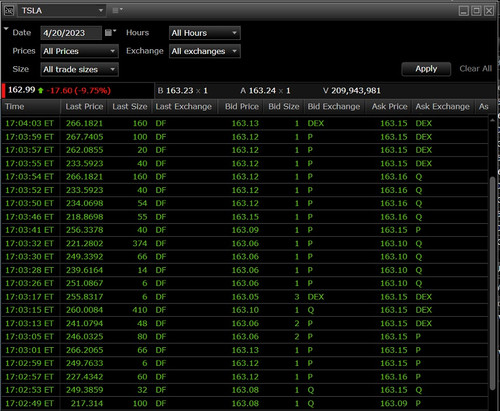Click bid price 163.05 in the 17:03:17 row
500x411 pixels.
point(245,297)
